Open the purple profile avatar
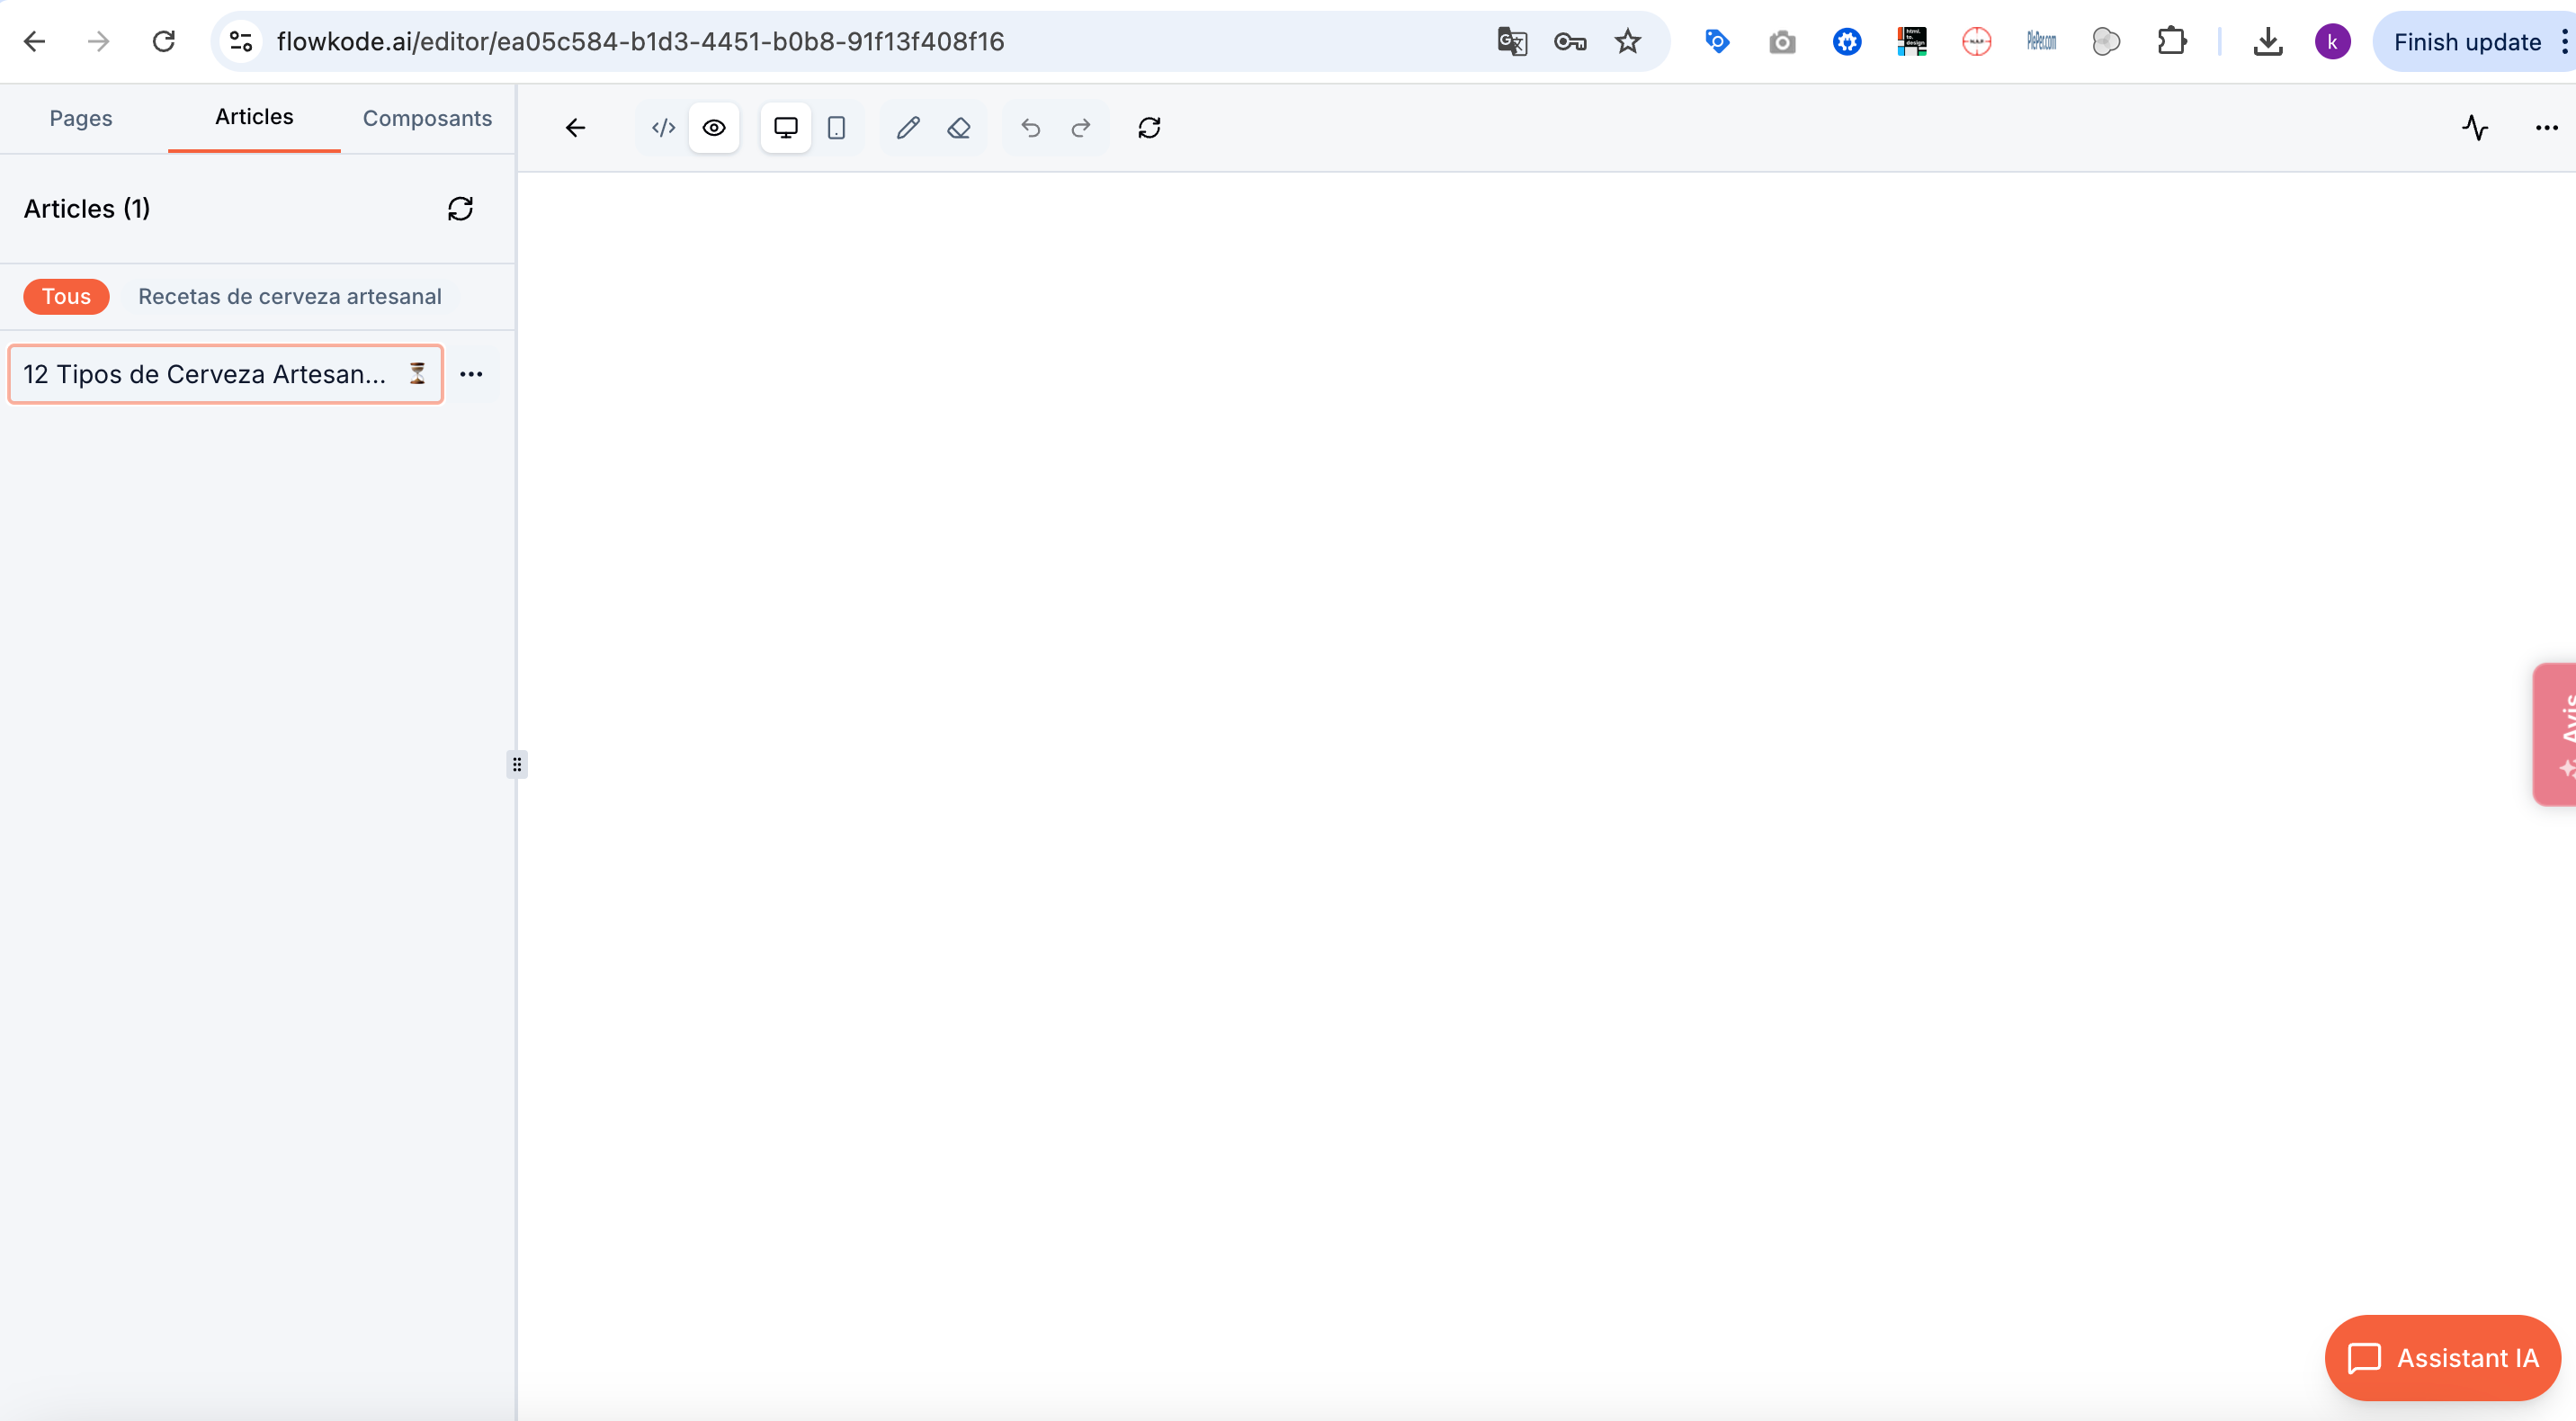 click(2332, 41)
